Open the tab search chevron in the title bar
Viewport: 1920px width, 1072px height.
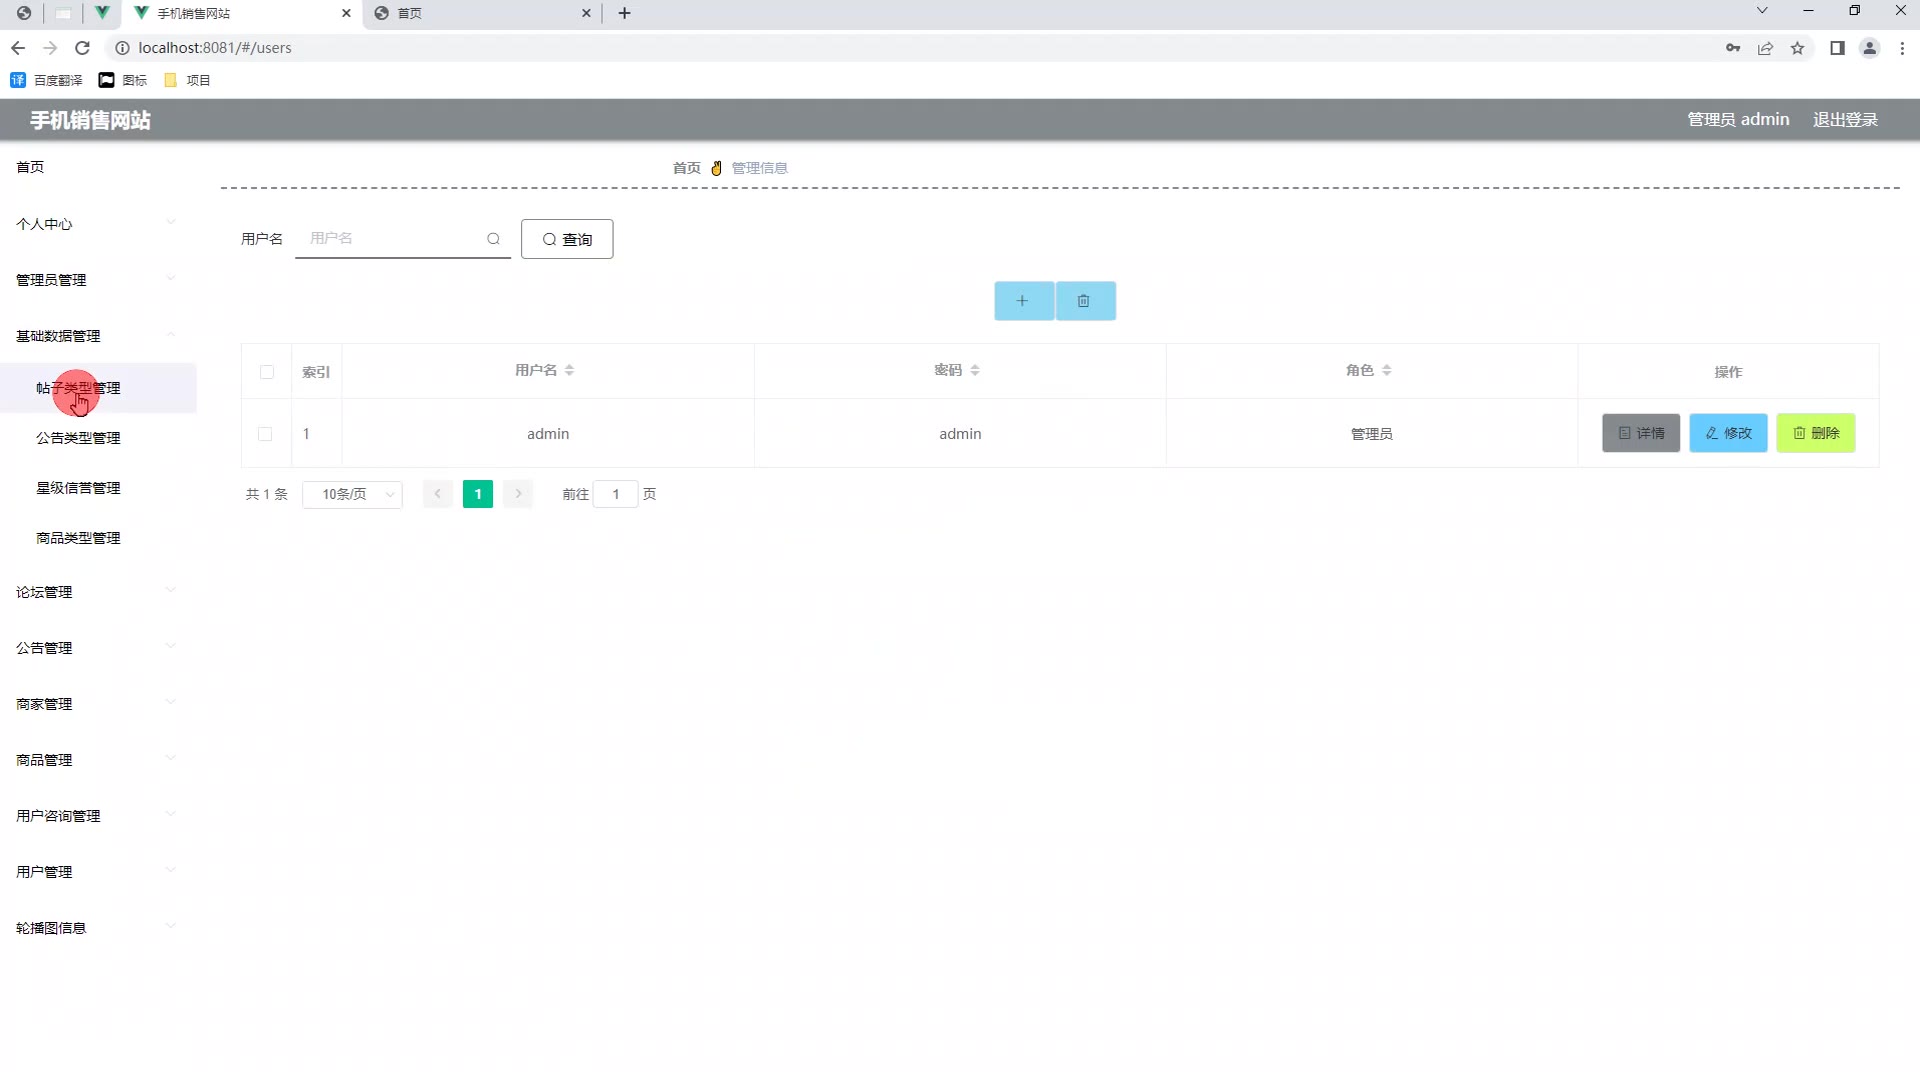coord(1762,11)
